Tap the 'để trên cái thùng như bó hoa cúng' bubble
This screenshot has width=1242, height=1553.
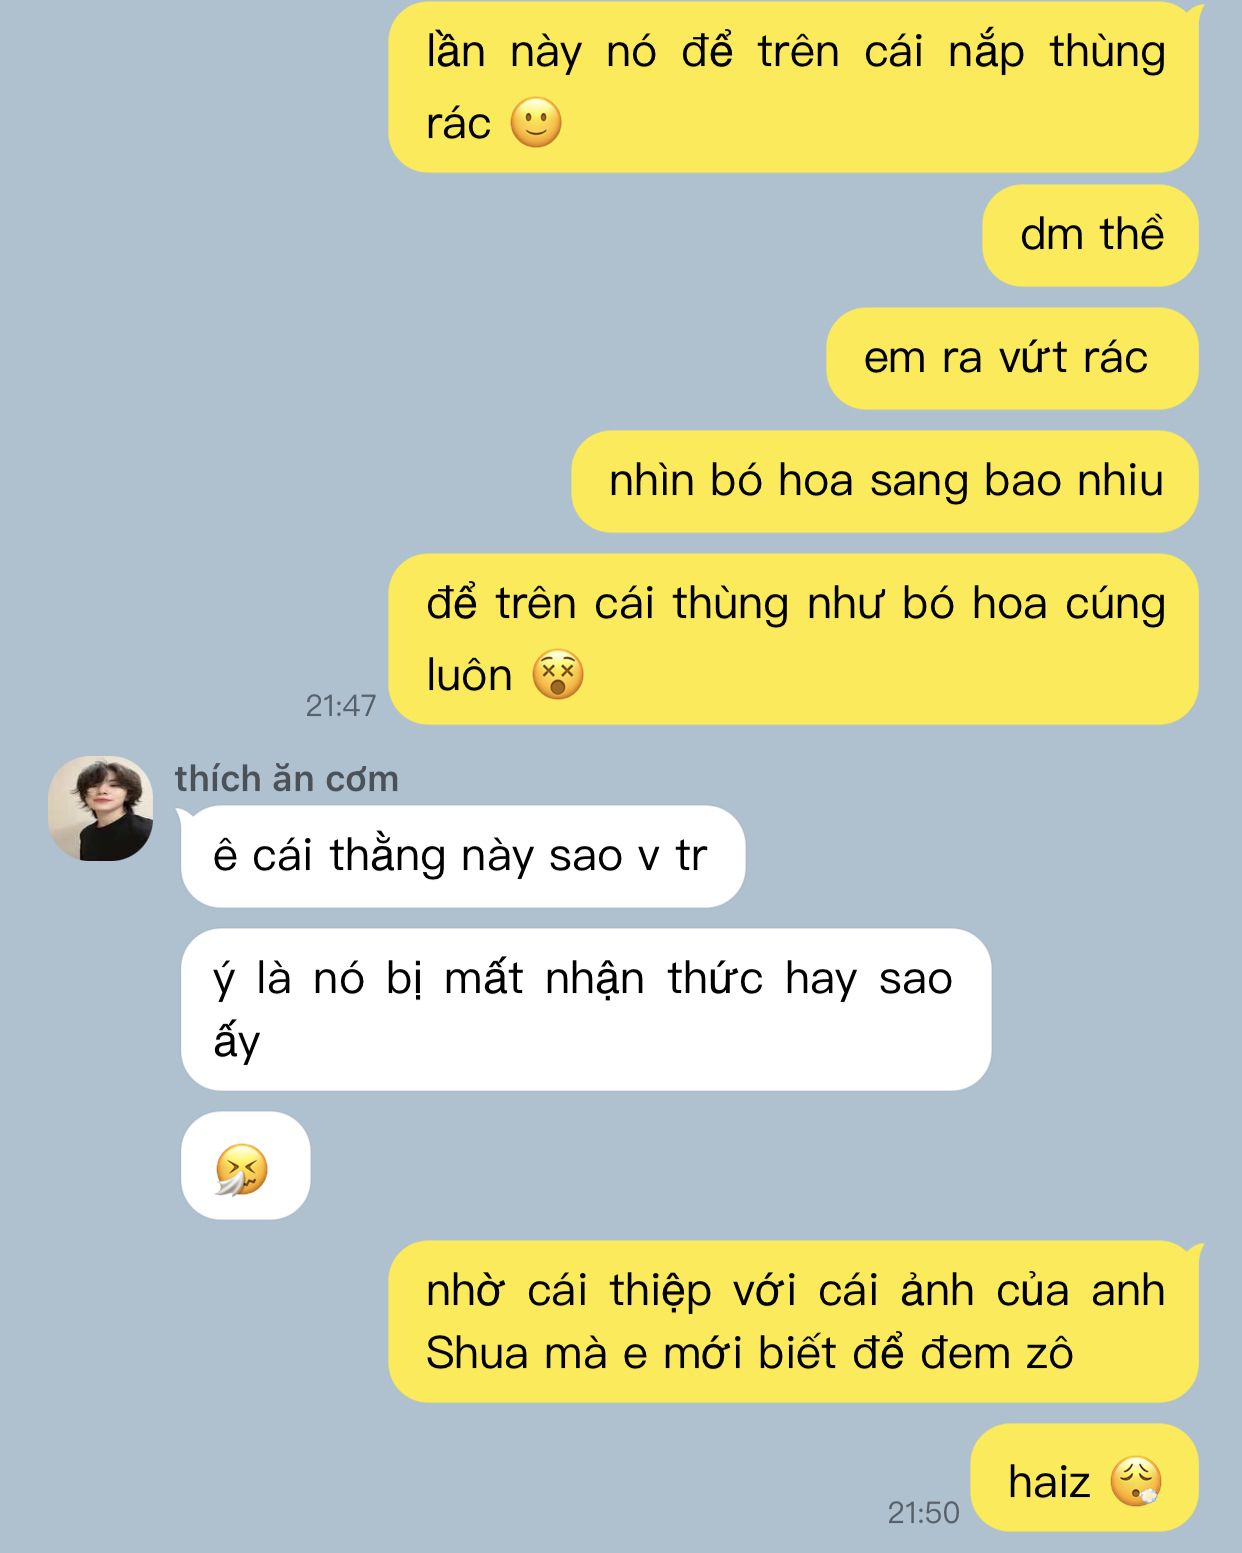(x=793, y=639)
